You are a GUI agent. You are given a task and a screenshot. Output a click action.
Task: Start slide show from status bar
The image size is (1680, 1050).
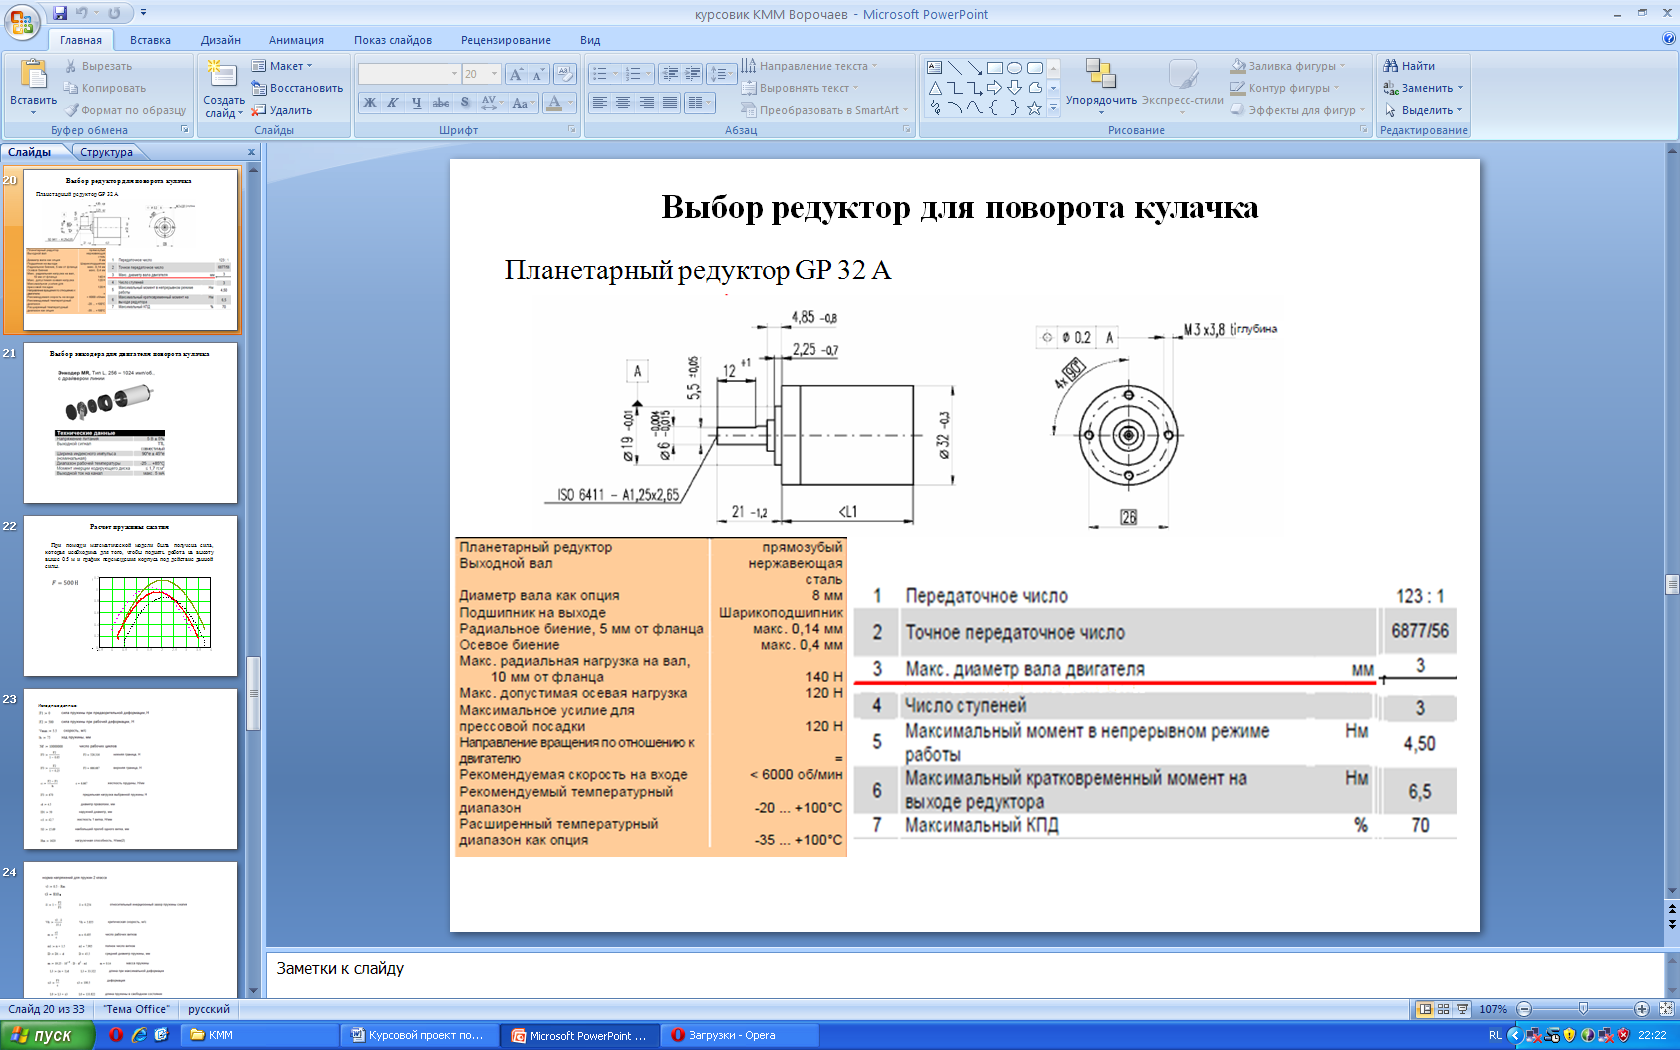coord(1462,1009)
